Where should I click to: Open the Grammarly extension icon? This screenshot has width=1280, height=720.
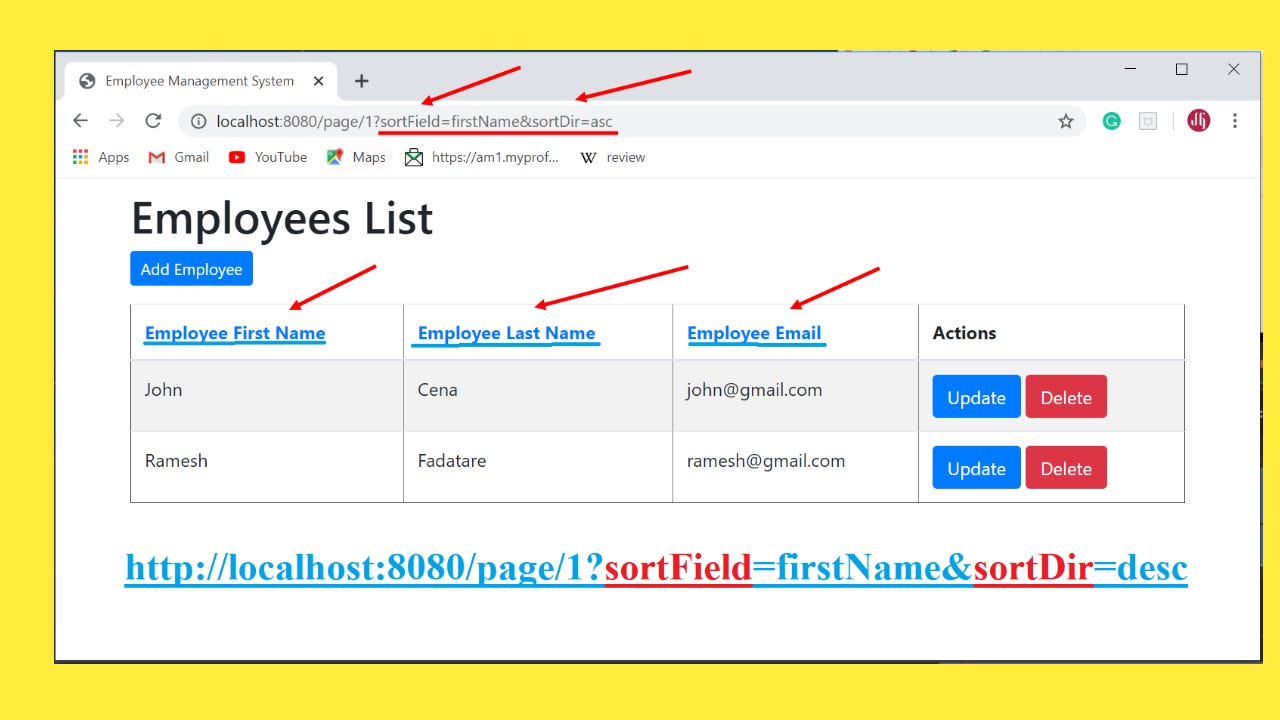[x=1111, y=120]
